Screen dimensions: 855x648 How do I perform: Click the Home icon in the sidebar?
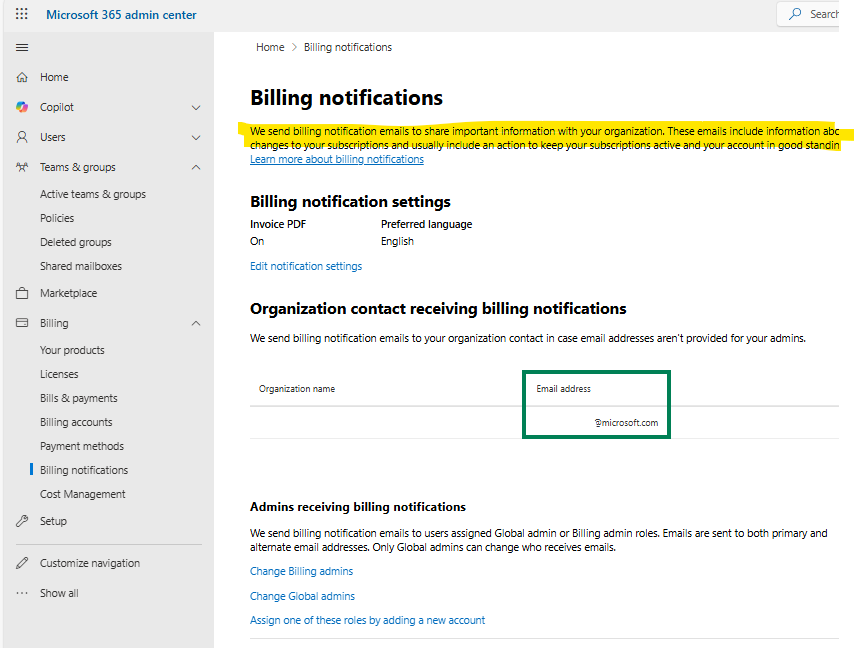[22, 77]
